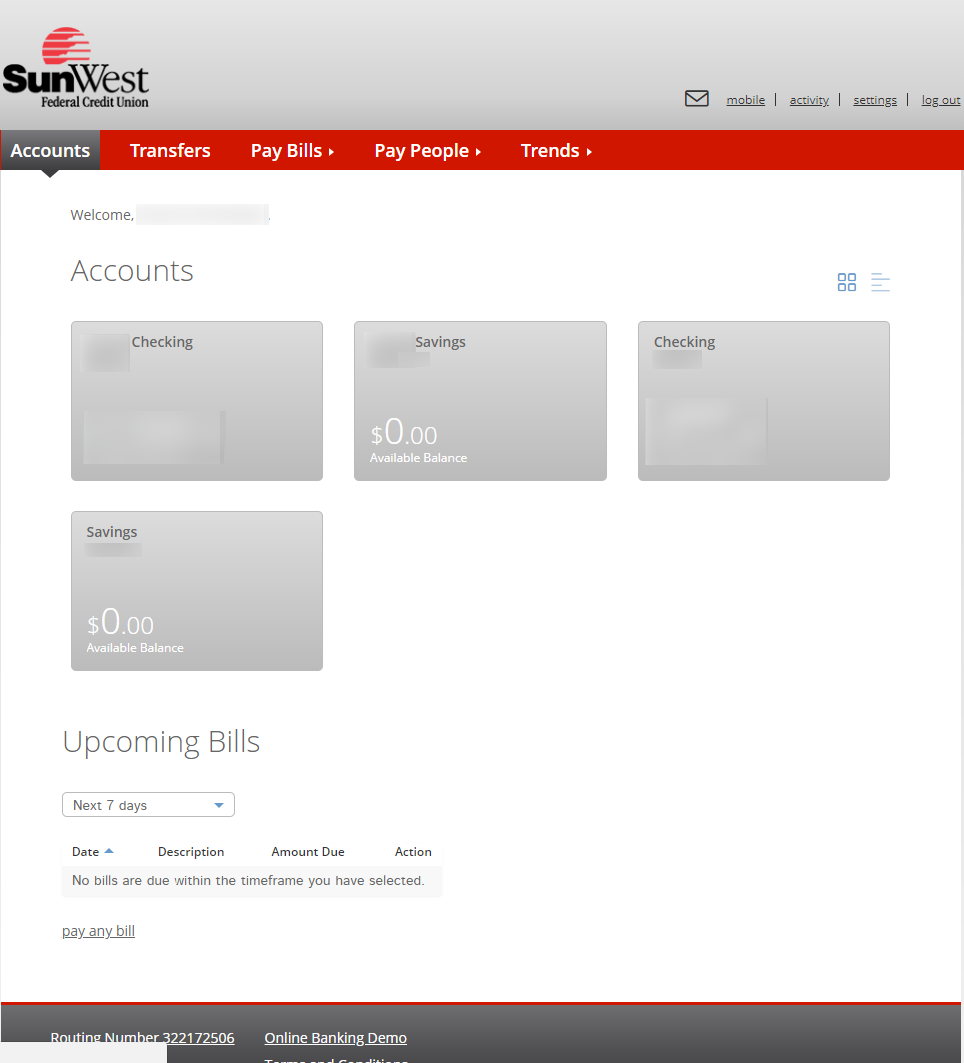Expand the Pay People menu
This screenshot has height=1063, width=964.
click(427, 150)
